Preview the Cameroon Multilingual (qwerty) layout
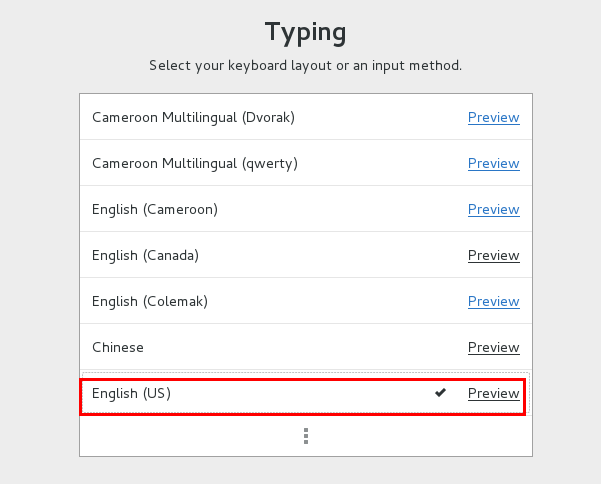The height and width of the screenshot is (484, 601). pos(494,163)
